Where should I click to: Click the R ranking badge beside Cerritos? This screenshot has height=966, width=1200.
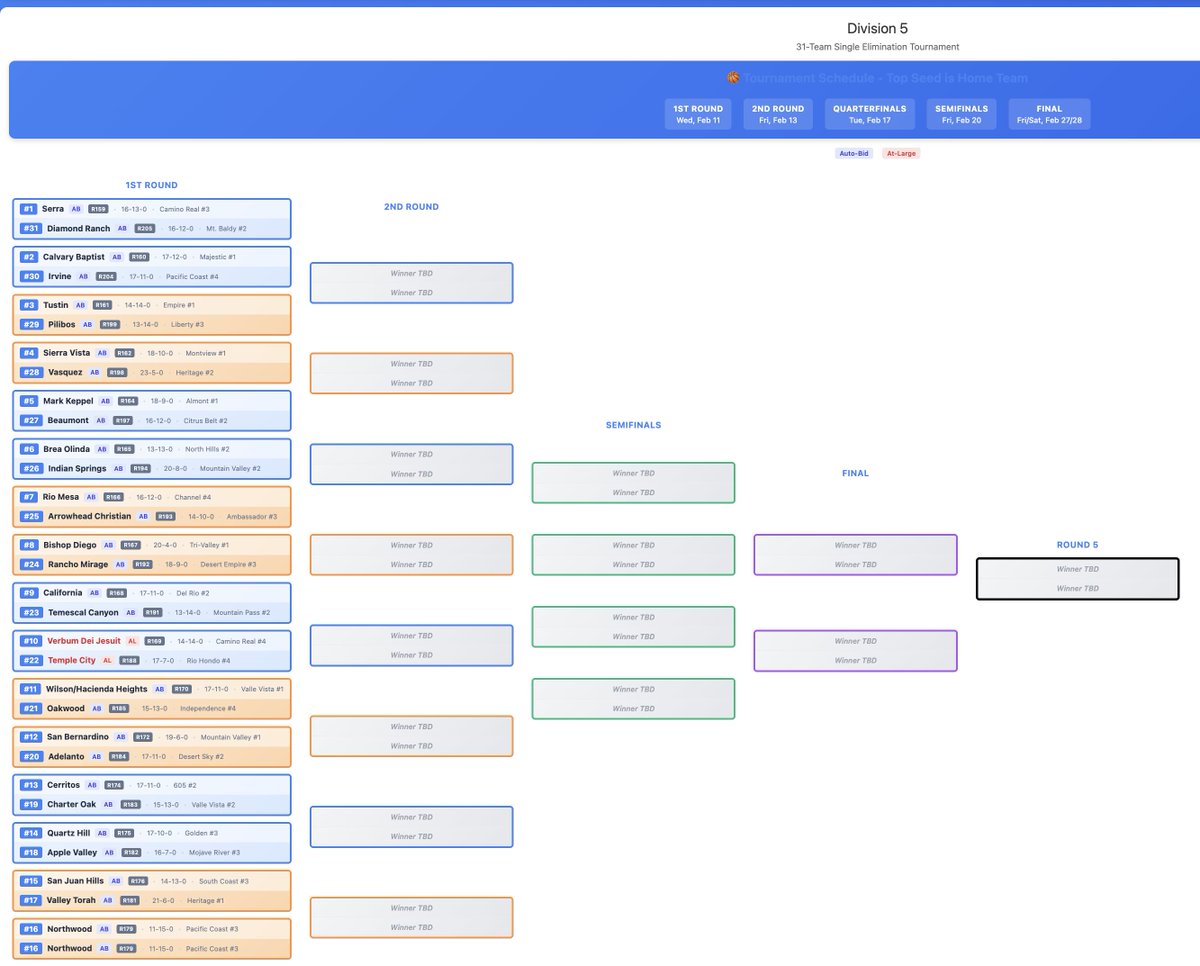point(115,785)
